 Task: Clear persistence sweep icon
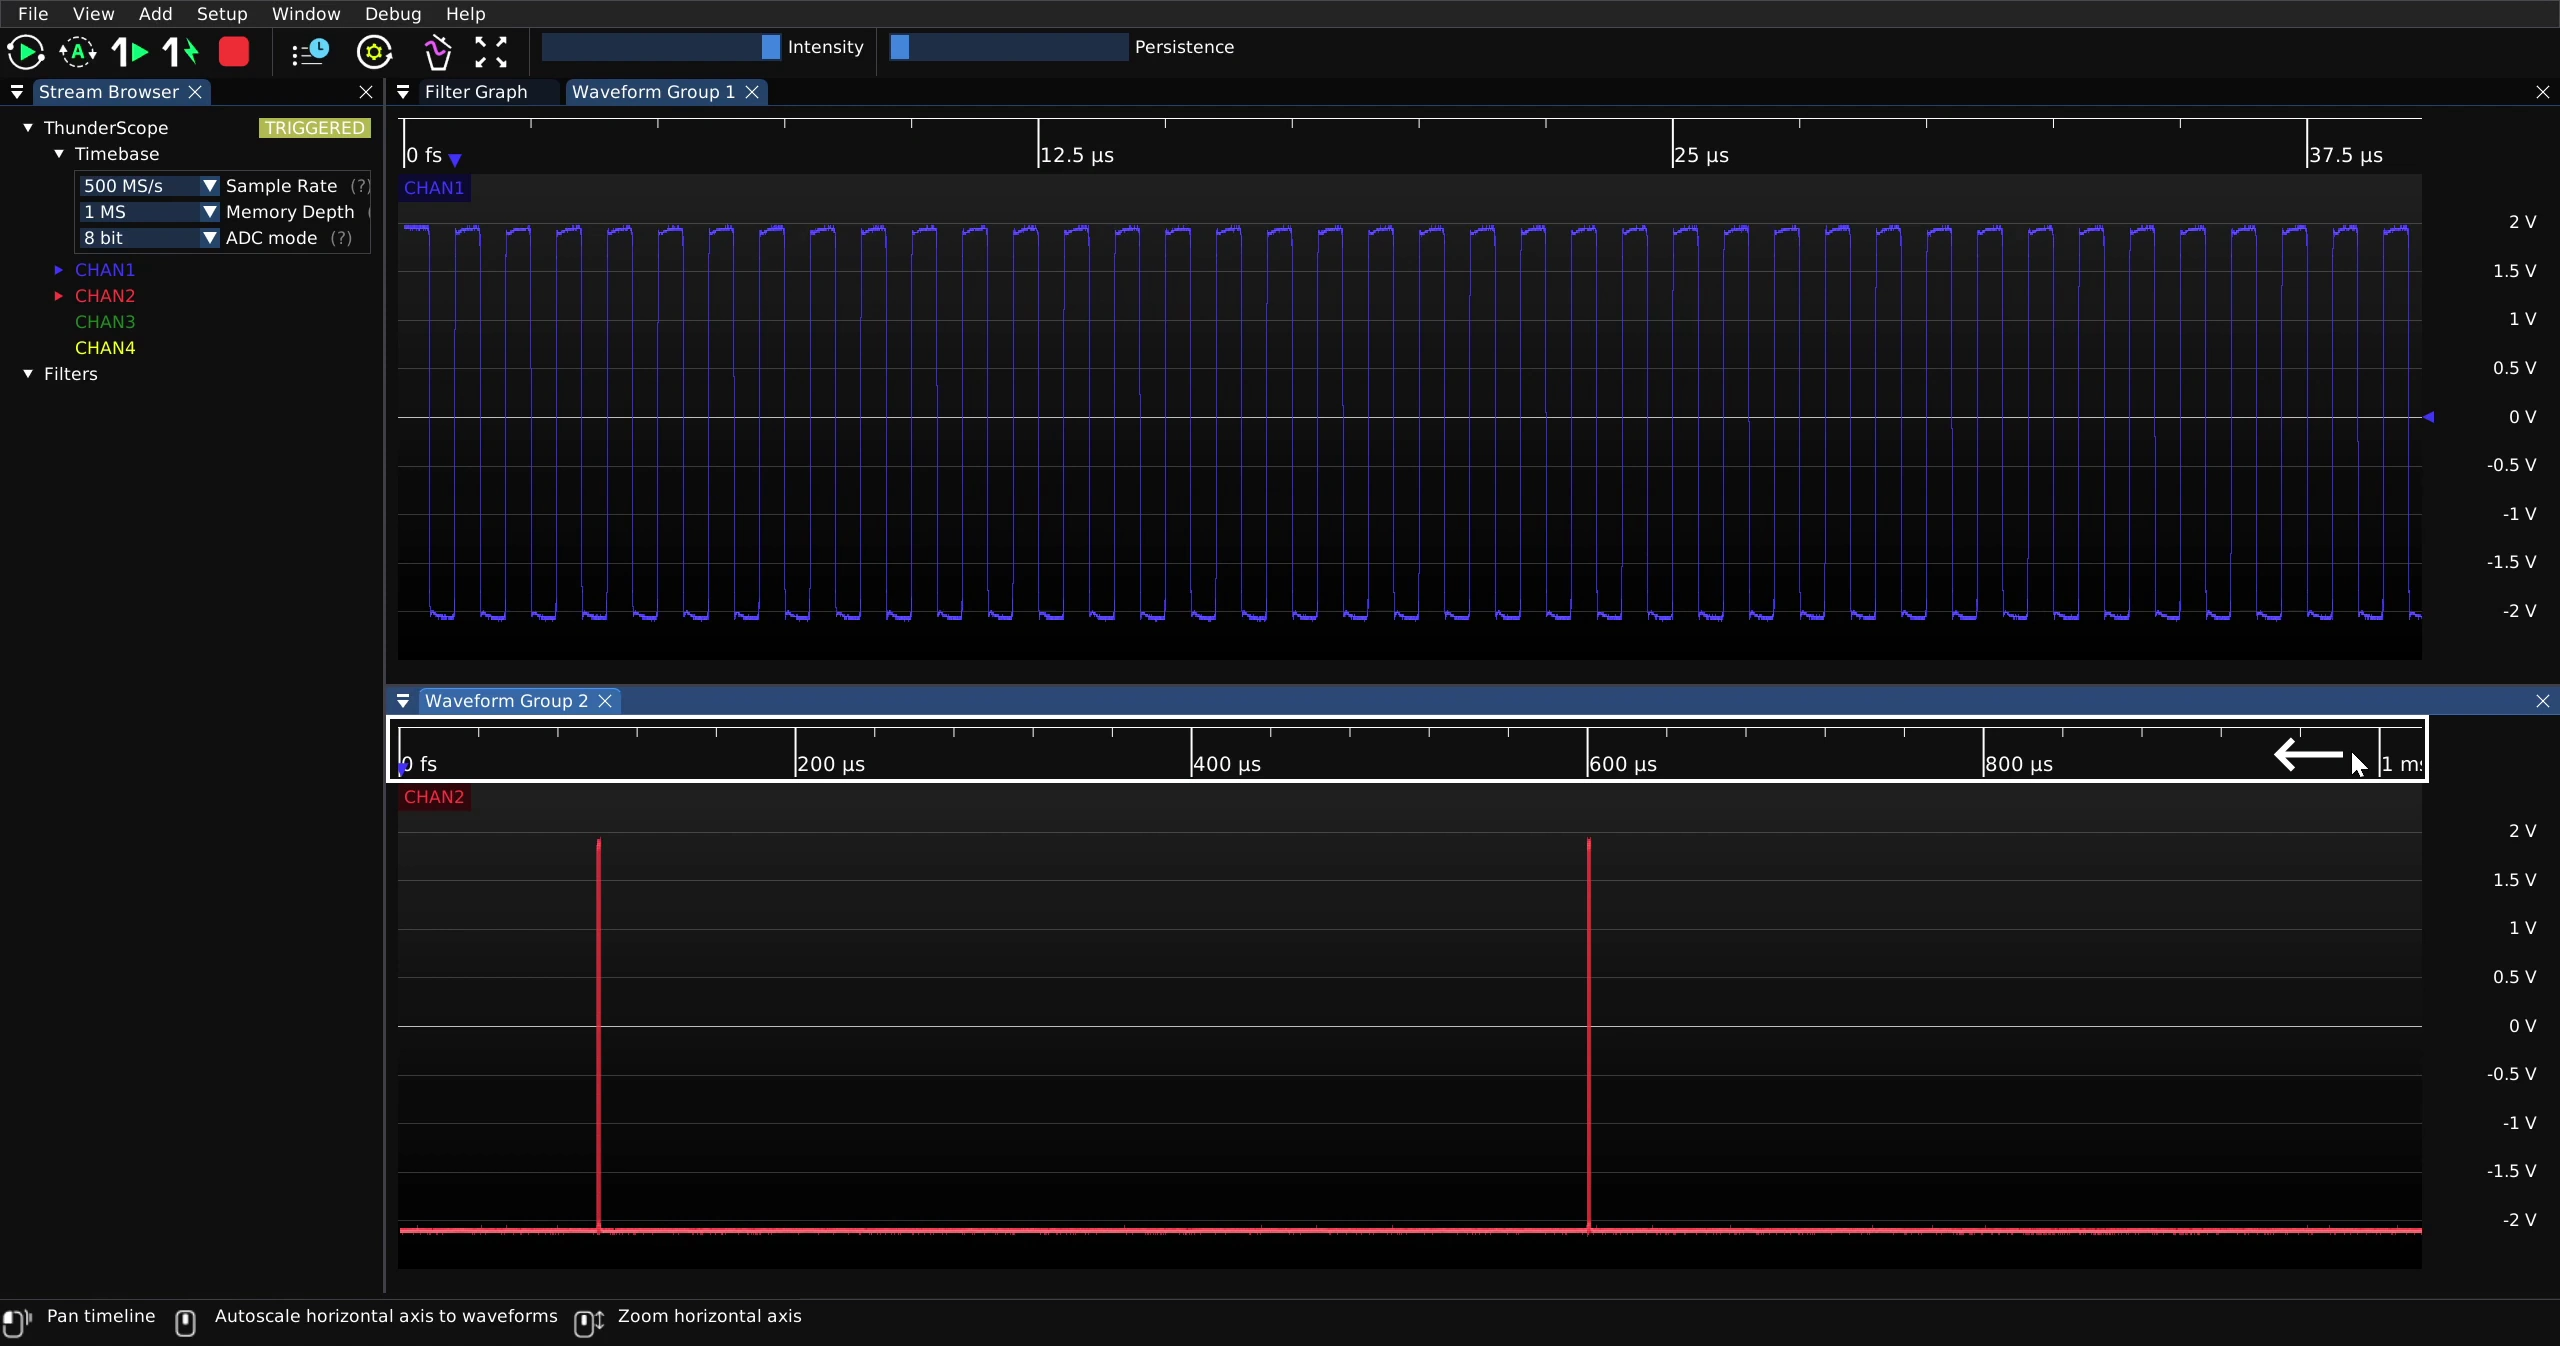(437, 52)
